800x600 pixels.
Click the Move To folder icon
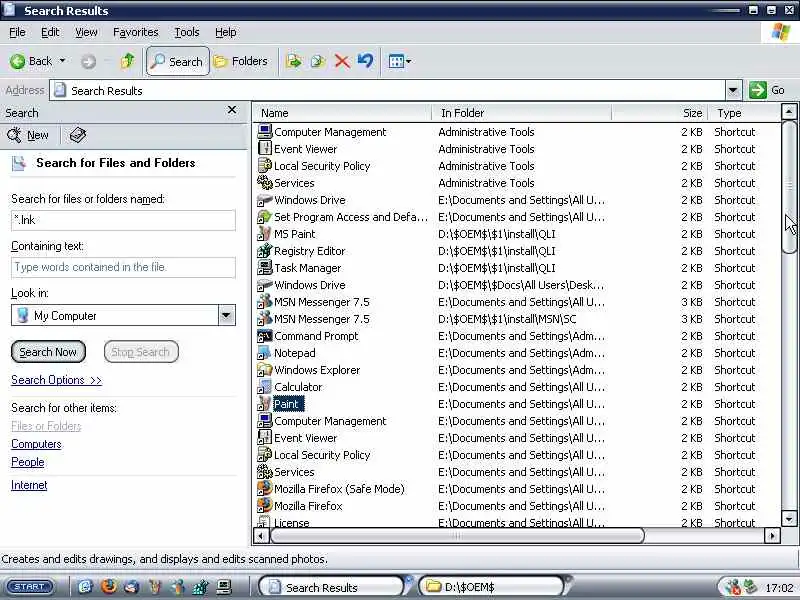[x=294, y=61]
